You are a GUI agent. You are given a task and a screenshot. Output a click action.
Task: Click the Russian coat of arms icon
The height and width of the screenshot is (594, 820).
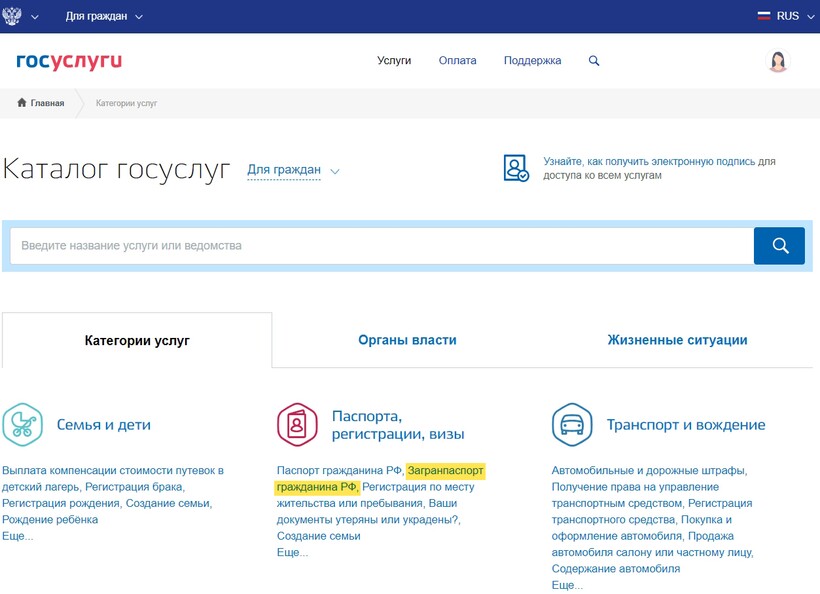13,16
